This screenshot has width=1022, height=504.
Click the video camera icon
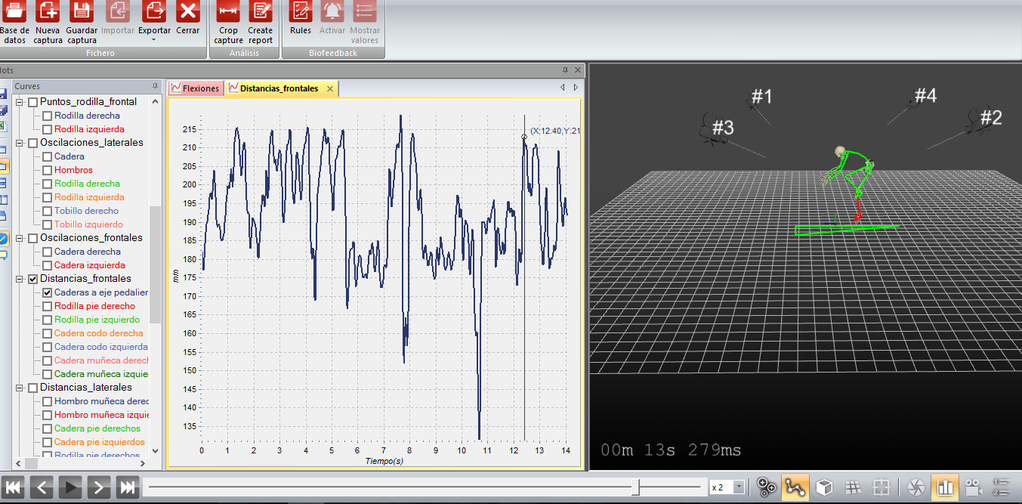pos(974,487)
